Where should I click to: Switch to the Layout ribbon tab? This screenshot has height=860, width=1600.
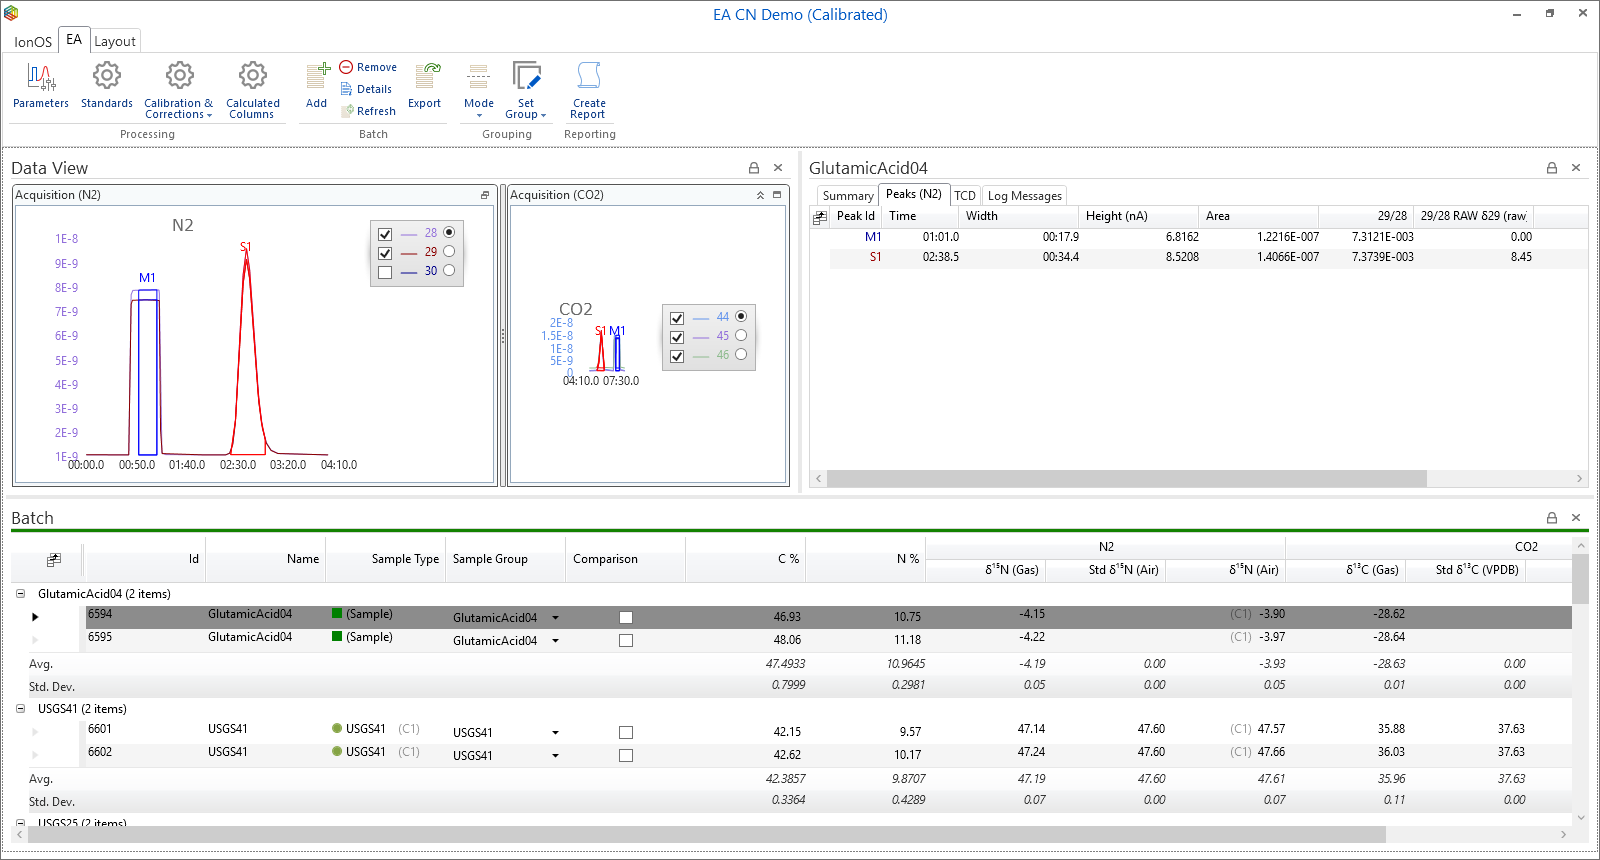115,41
